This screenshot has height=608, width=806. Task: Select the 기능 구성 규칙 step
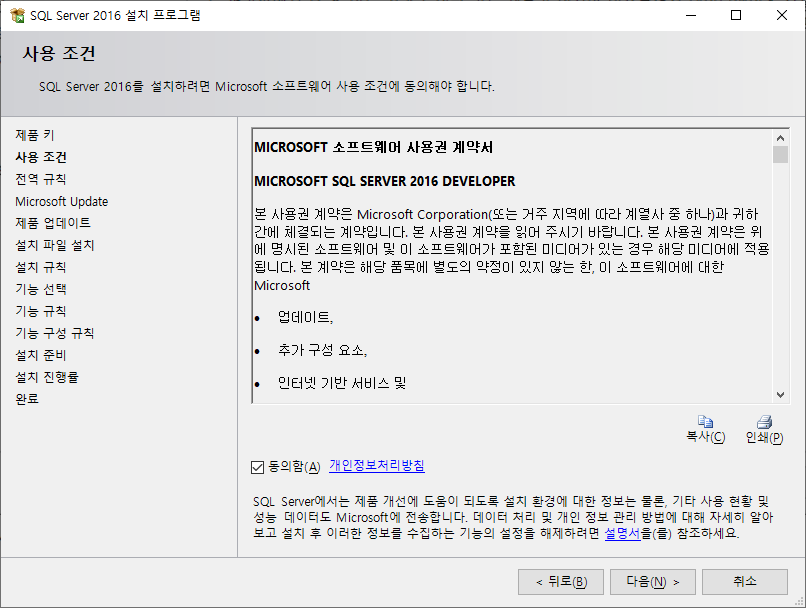(x=55, y=334)
